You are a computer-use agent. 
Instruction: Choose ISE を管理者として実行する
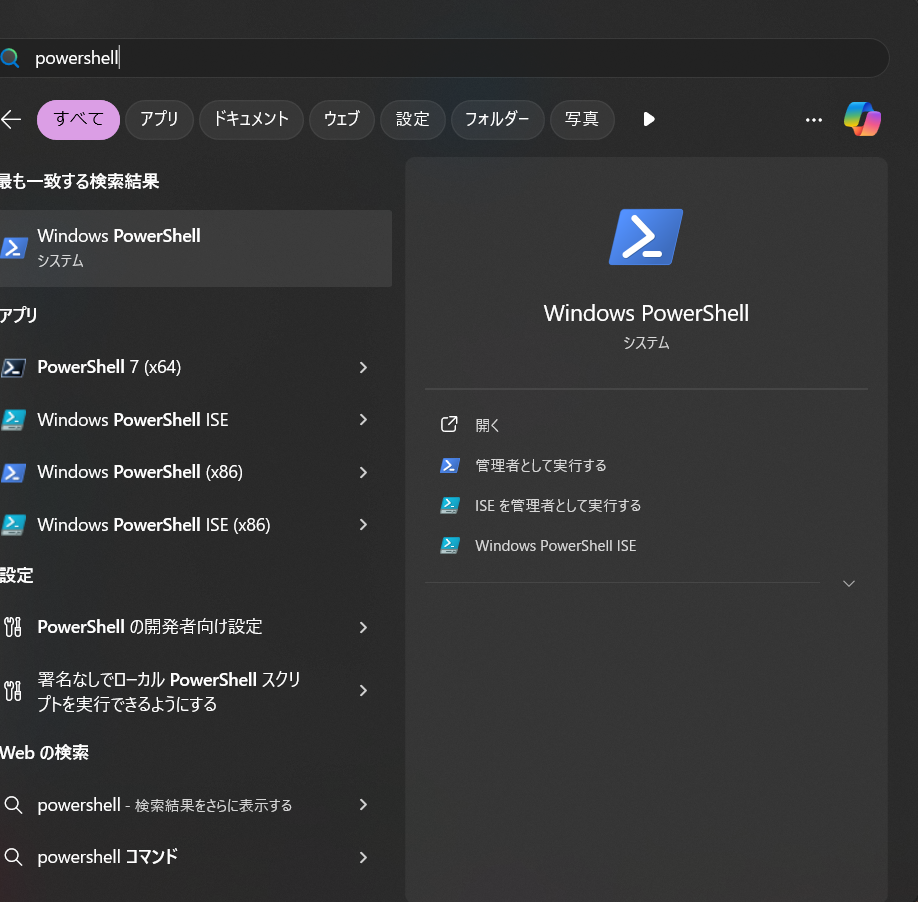(x=558, y=505)
